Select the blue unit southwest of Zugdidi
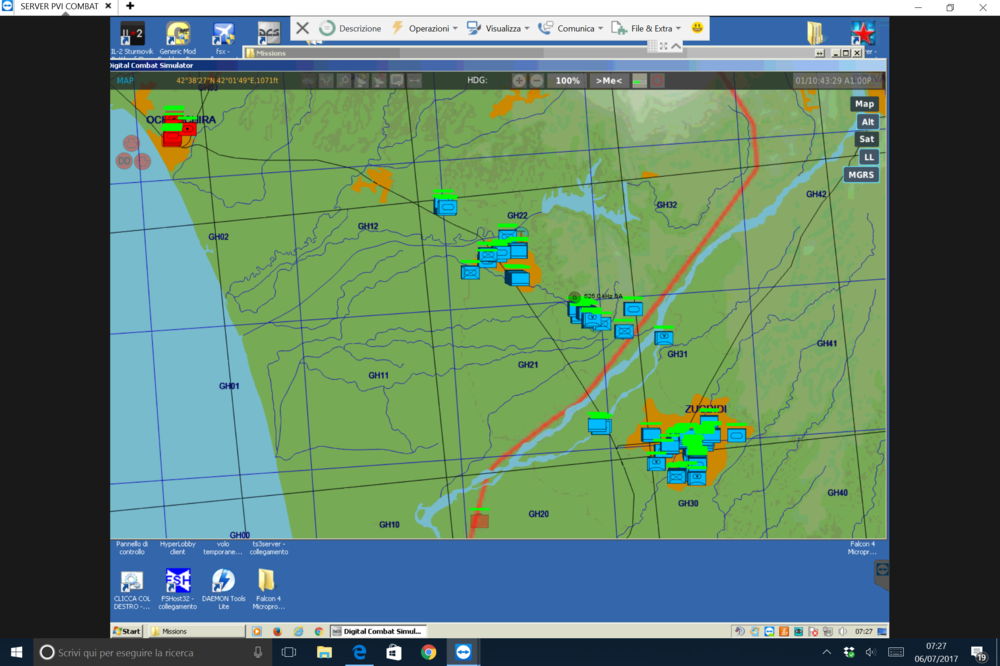The width and height of the screenshot is (1000, 666). [x=599, y=424]
